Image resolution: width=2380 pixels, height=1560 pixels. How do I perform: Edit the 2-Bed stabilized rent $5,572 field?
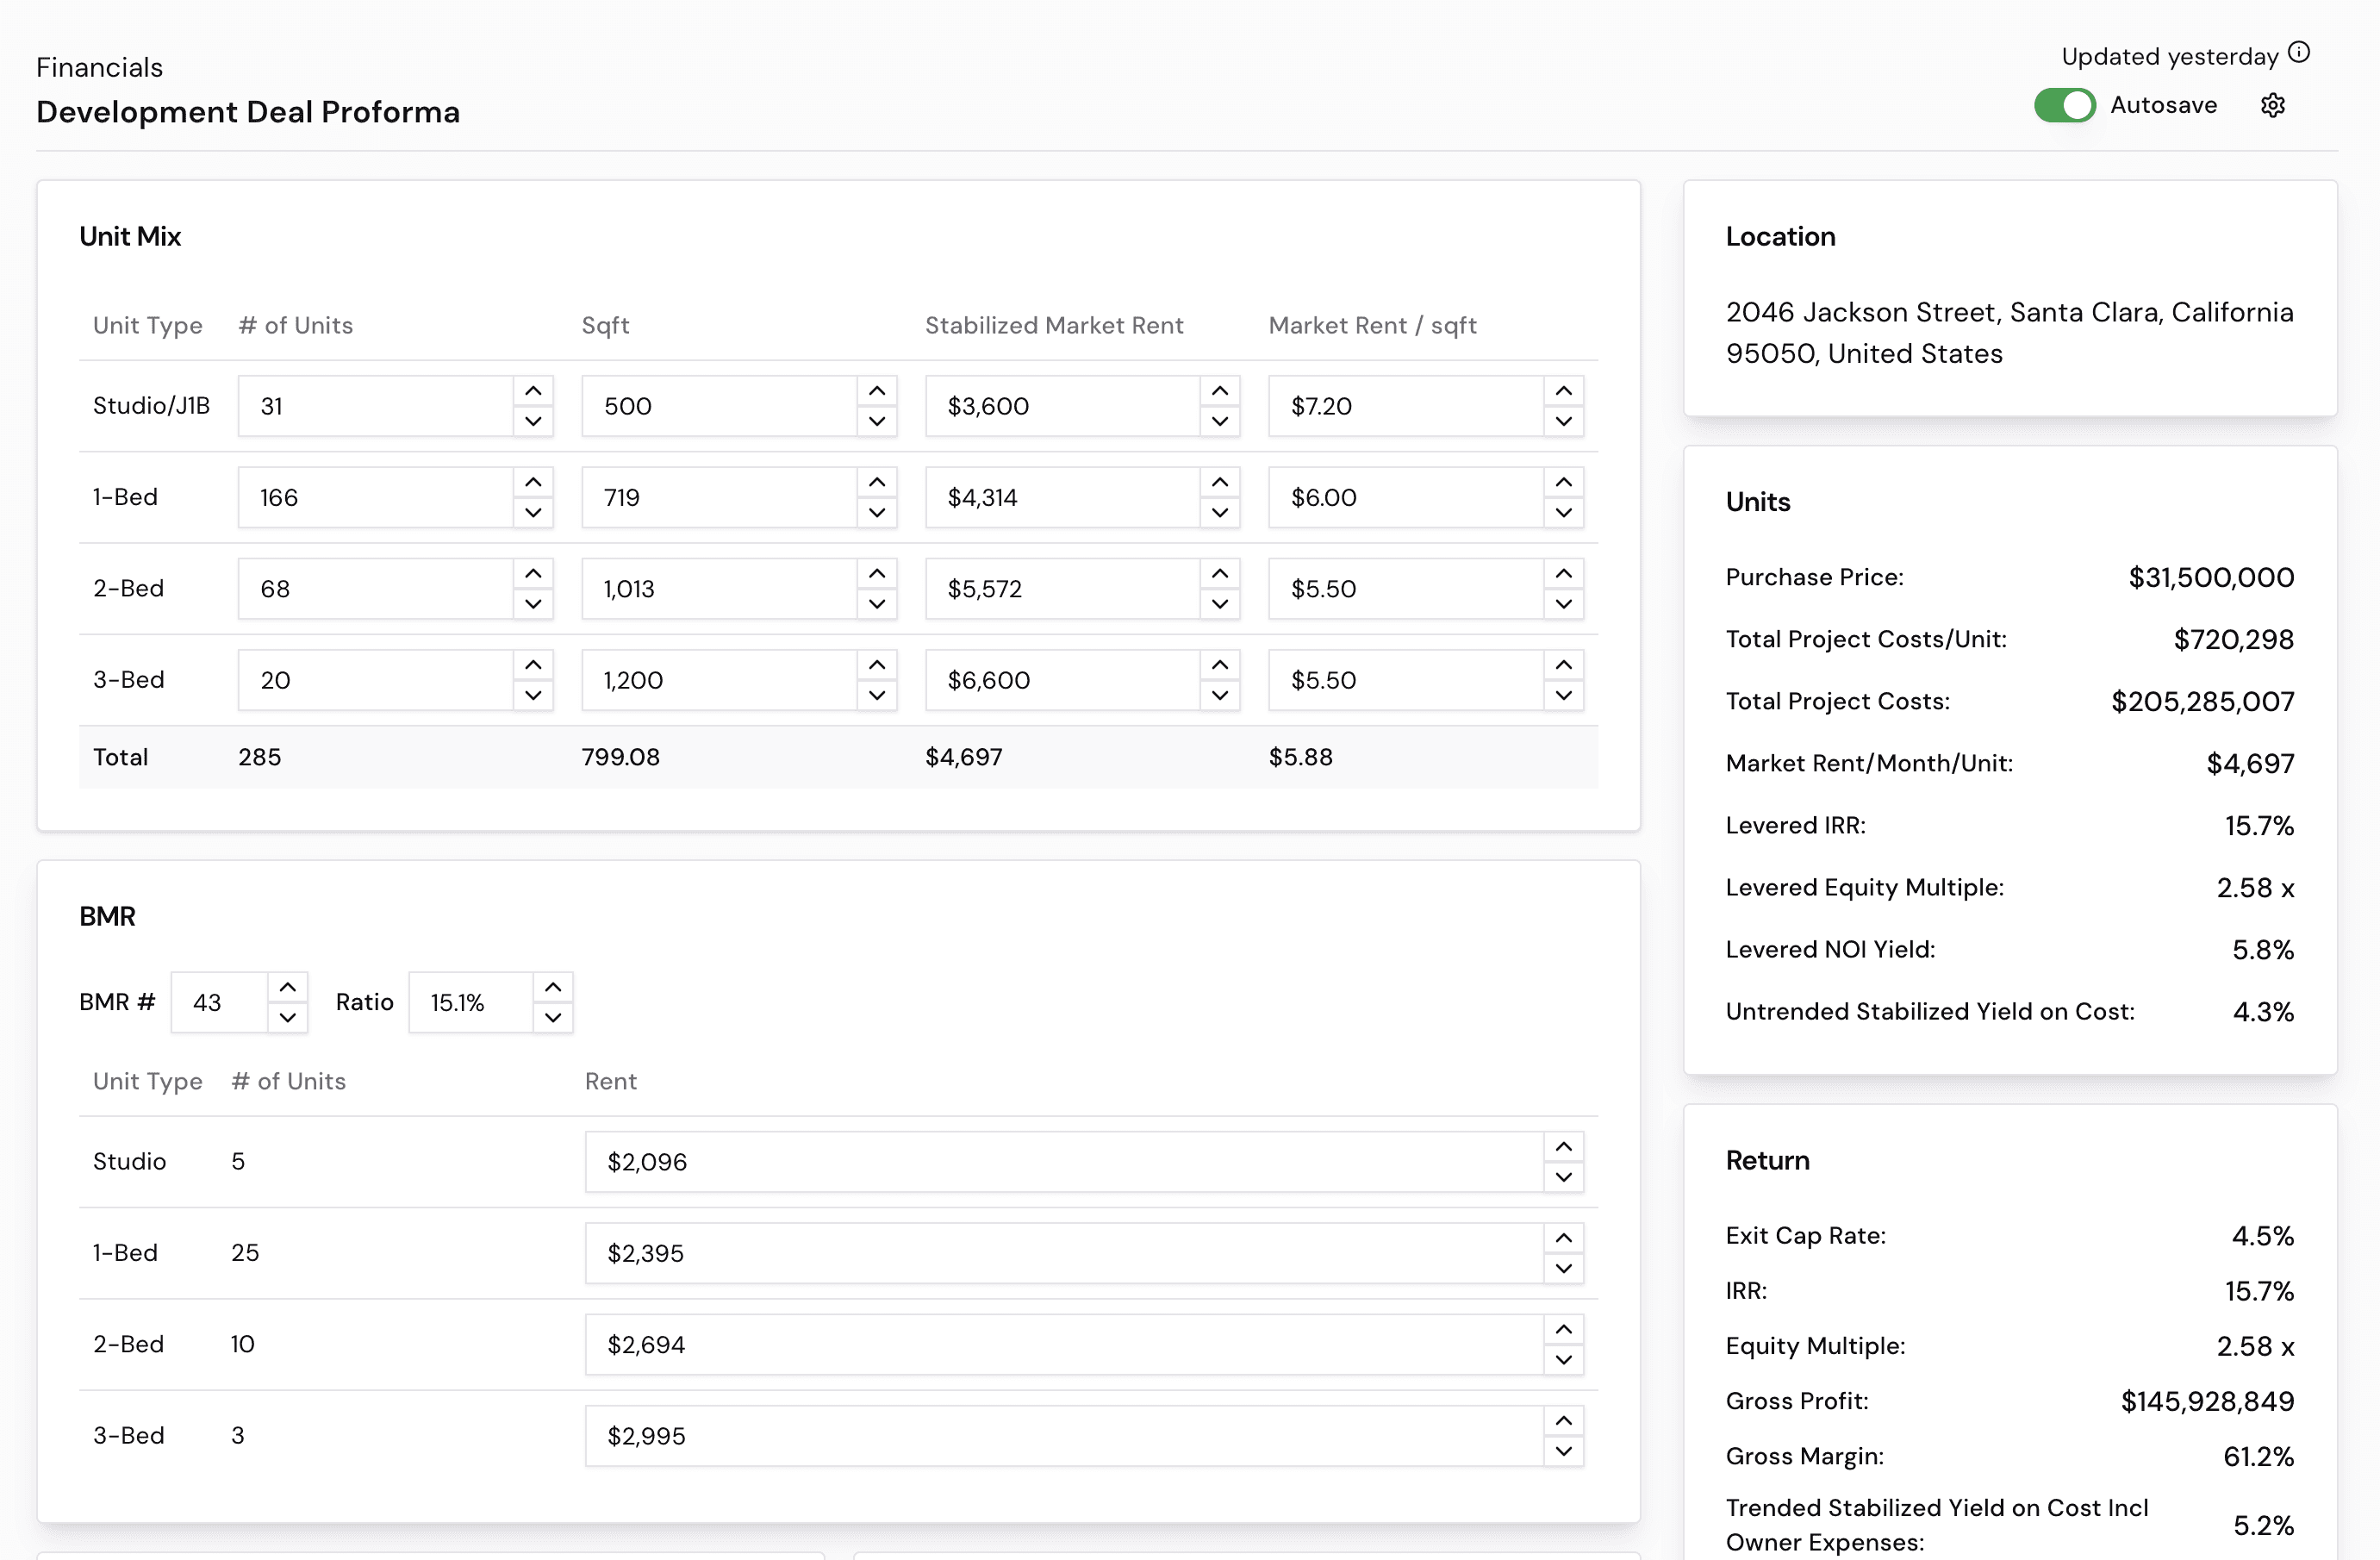click(1063, 588)
